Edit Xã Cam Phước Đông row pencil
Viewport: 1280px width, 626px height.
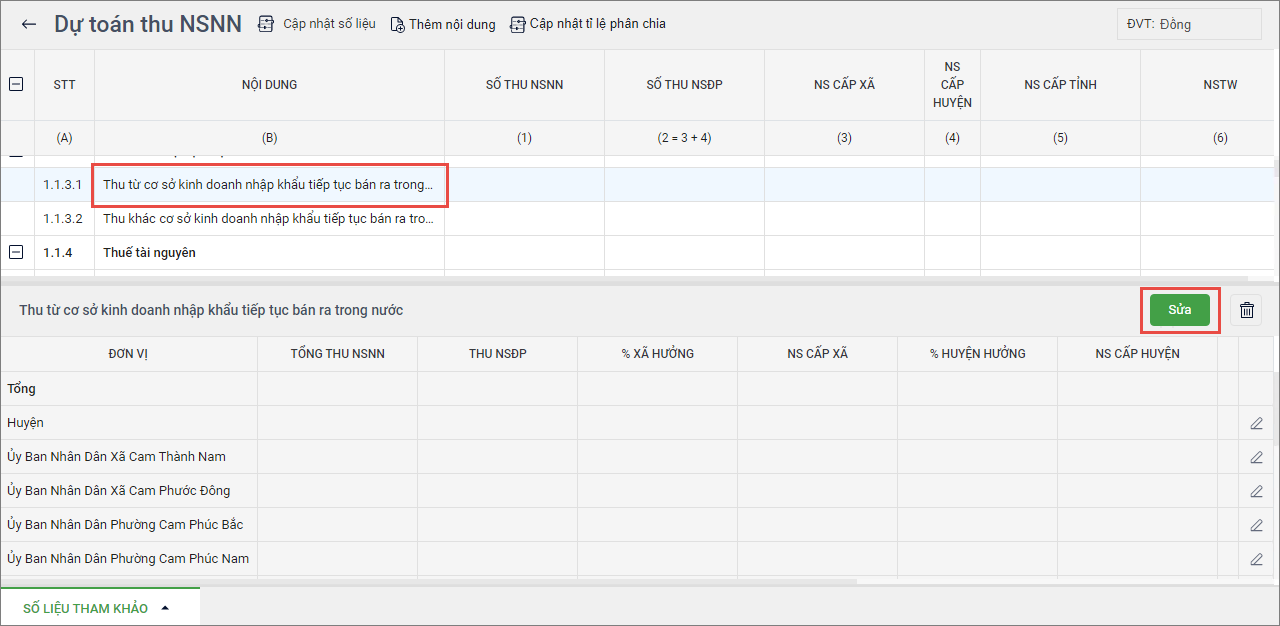click(x=1256, y=491)
